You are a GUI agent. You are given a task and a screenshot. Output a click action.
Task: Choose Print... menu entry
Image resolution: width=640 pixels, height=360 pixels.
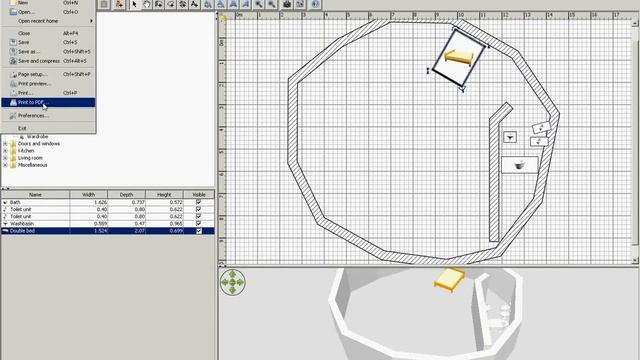click(x=48, y=93)
